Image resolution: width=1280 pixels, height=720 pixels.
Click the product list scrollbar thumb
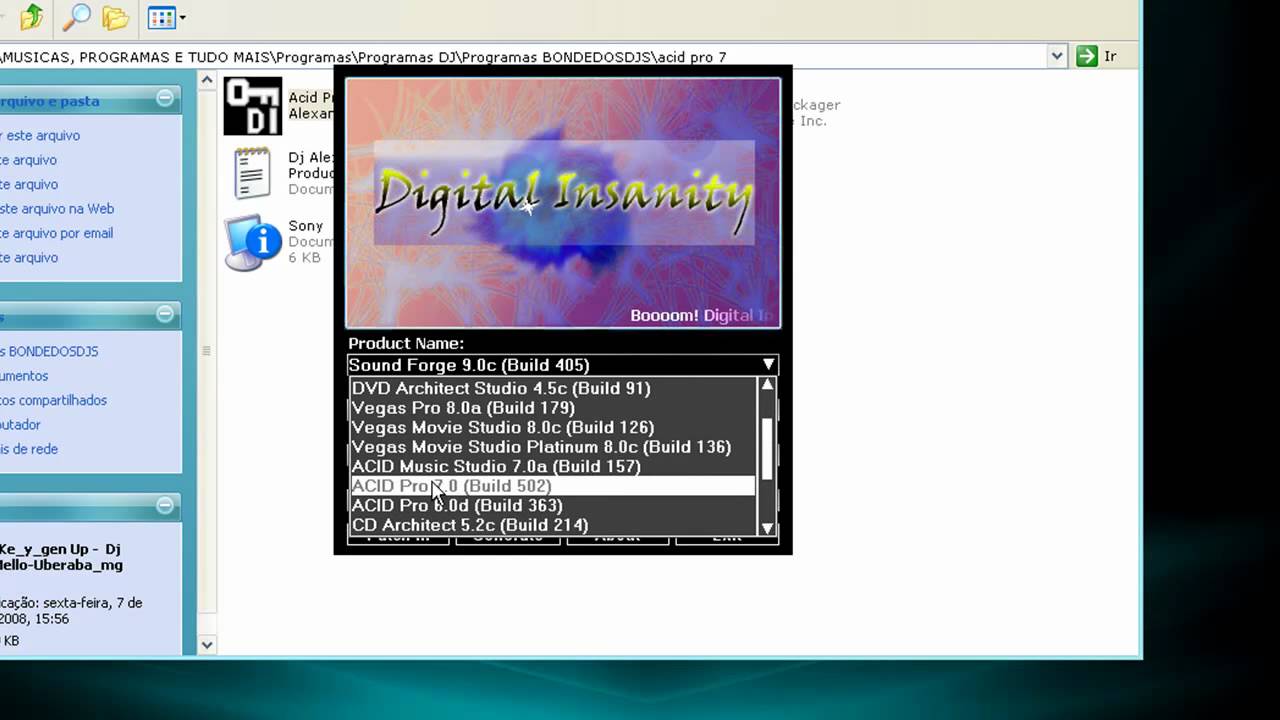pos(767,448)
